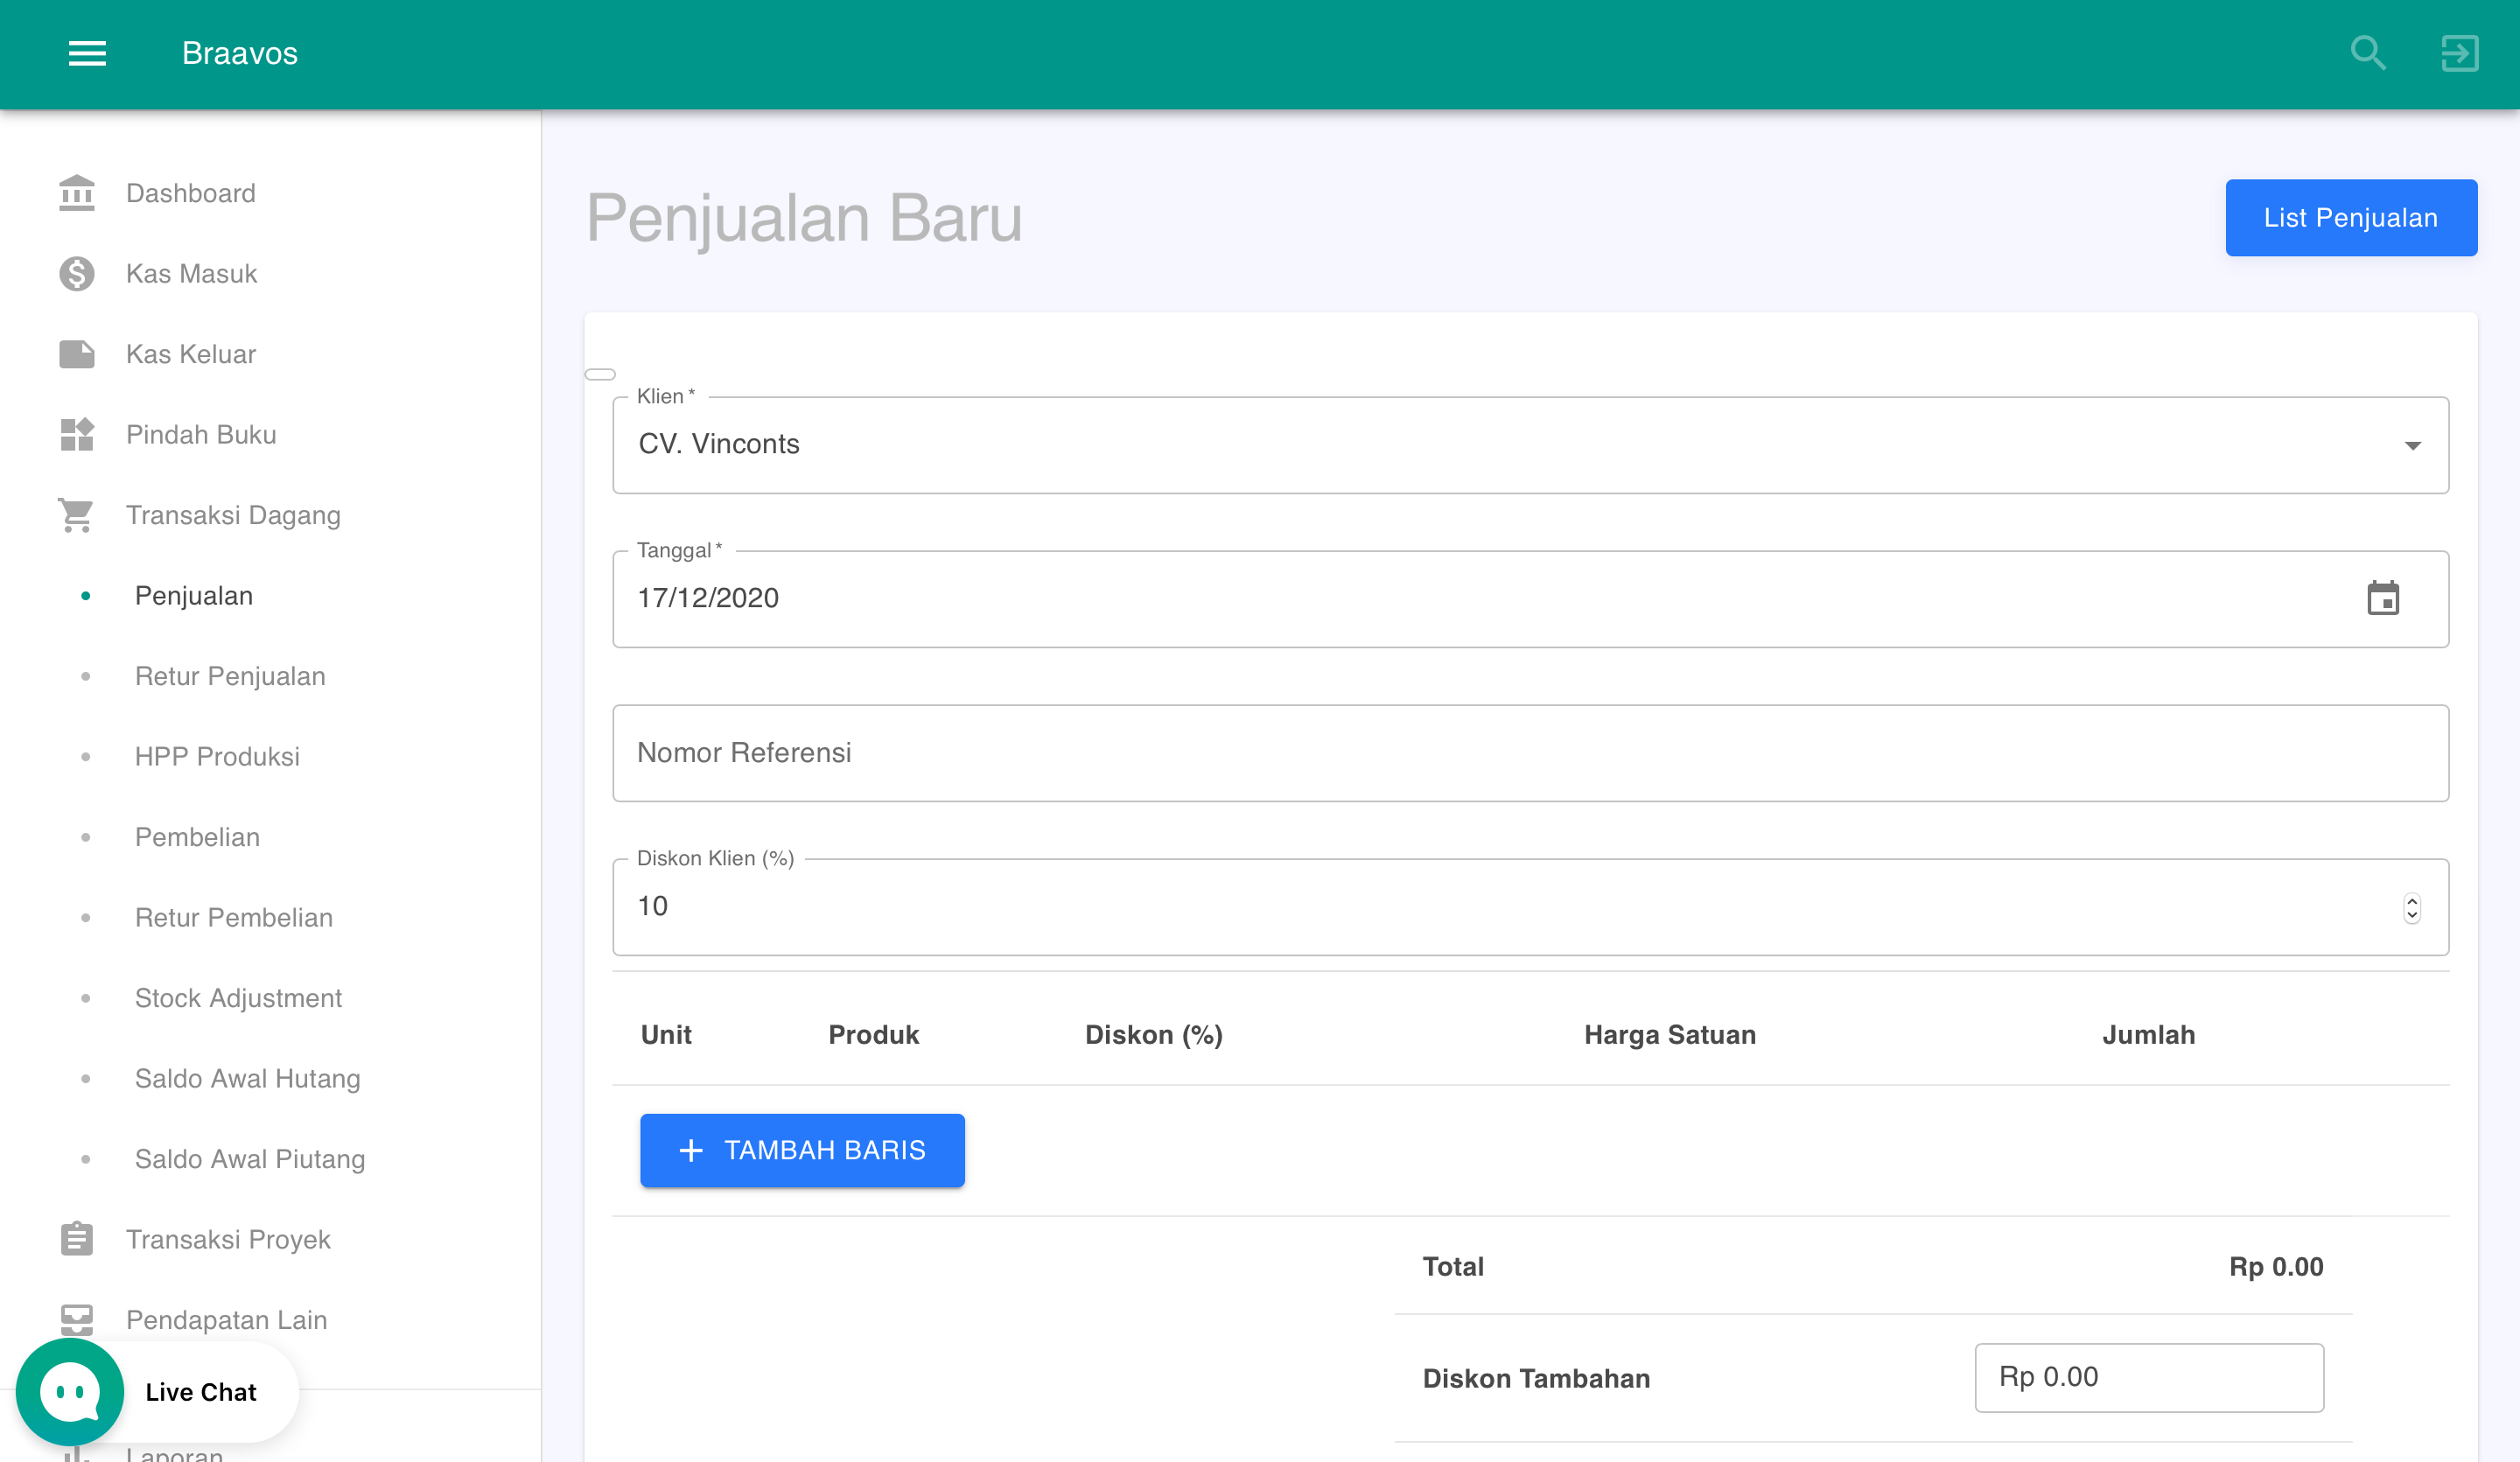Click the TAMBAH BARIS button

[801, 1150]
